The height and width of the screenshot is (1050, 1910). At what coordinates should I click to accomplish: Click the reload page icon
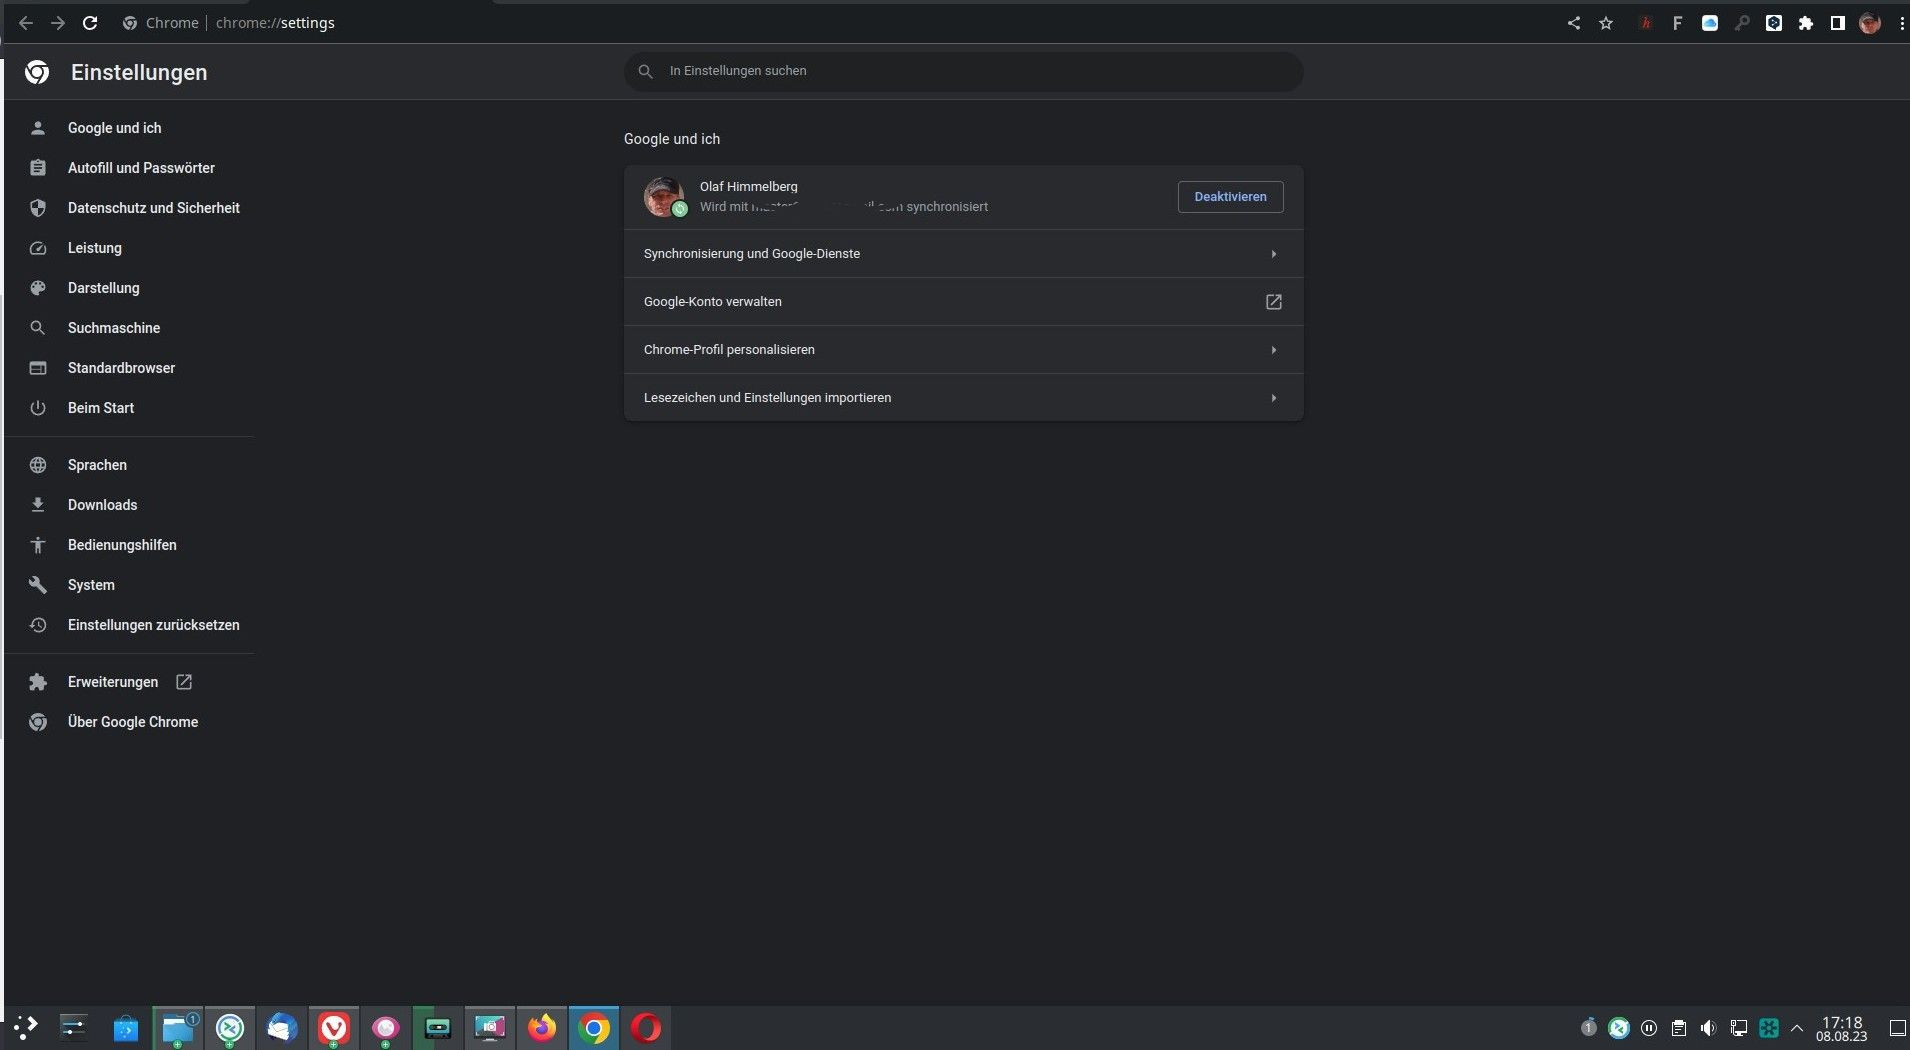tap(90, 23)
